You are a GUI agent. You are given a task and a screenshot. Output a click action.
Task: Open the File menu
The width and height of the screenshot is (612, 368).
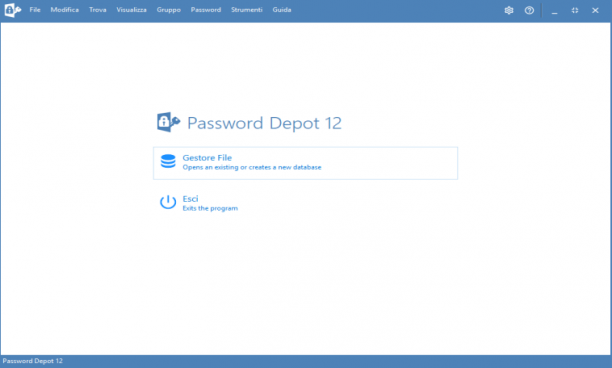click(35, 10)
